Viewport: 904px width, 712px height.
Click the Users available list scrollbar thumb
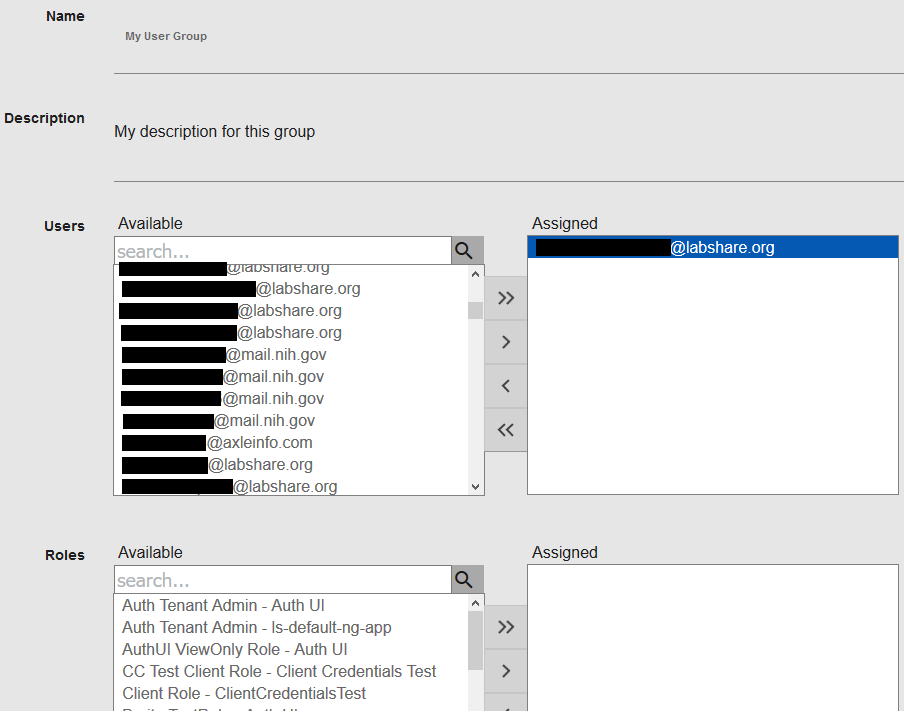pos(476,310)
